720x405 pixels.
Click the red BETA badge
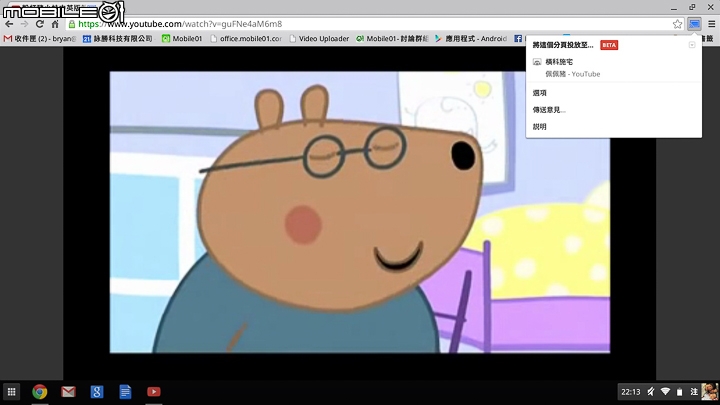609,45
